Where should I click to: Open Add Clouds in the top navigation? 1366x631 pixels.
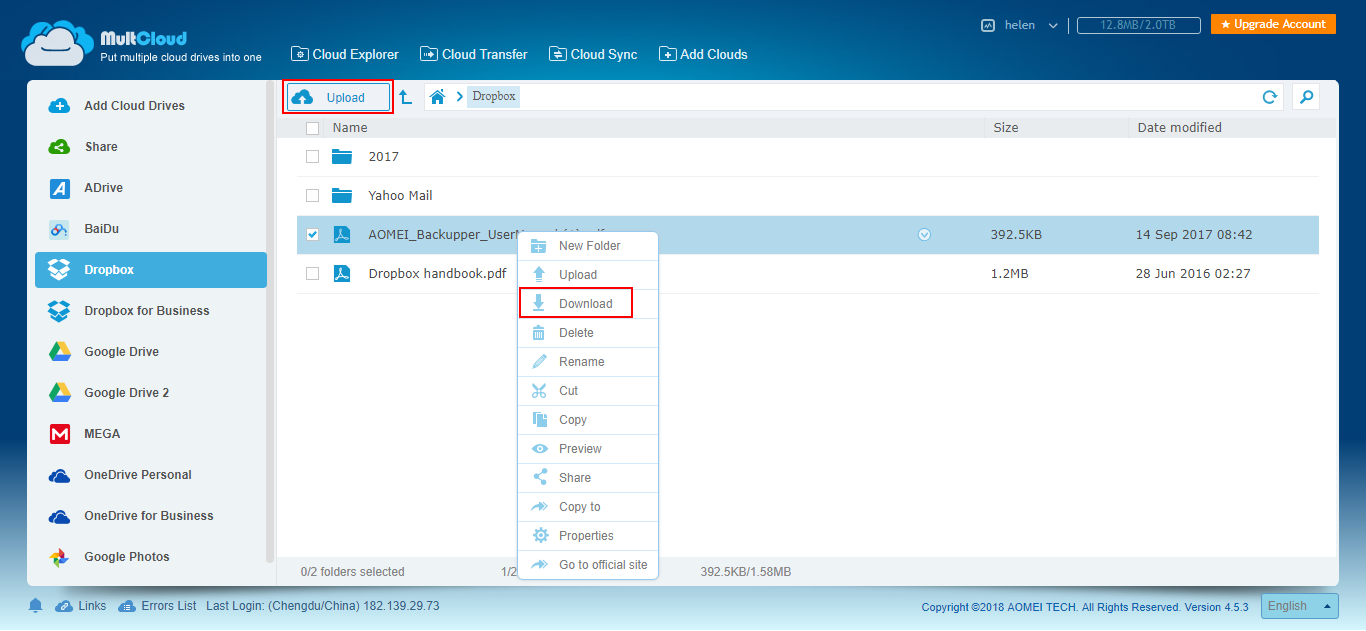pyautogui.click(x=703, y=54)
